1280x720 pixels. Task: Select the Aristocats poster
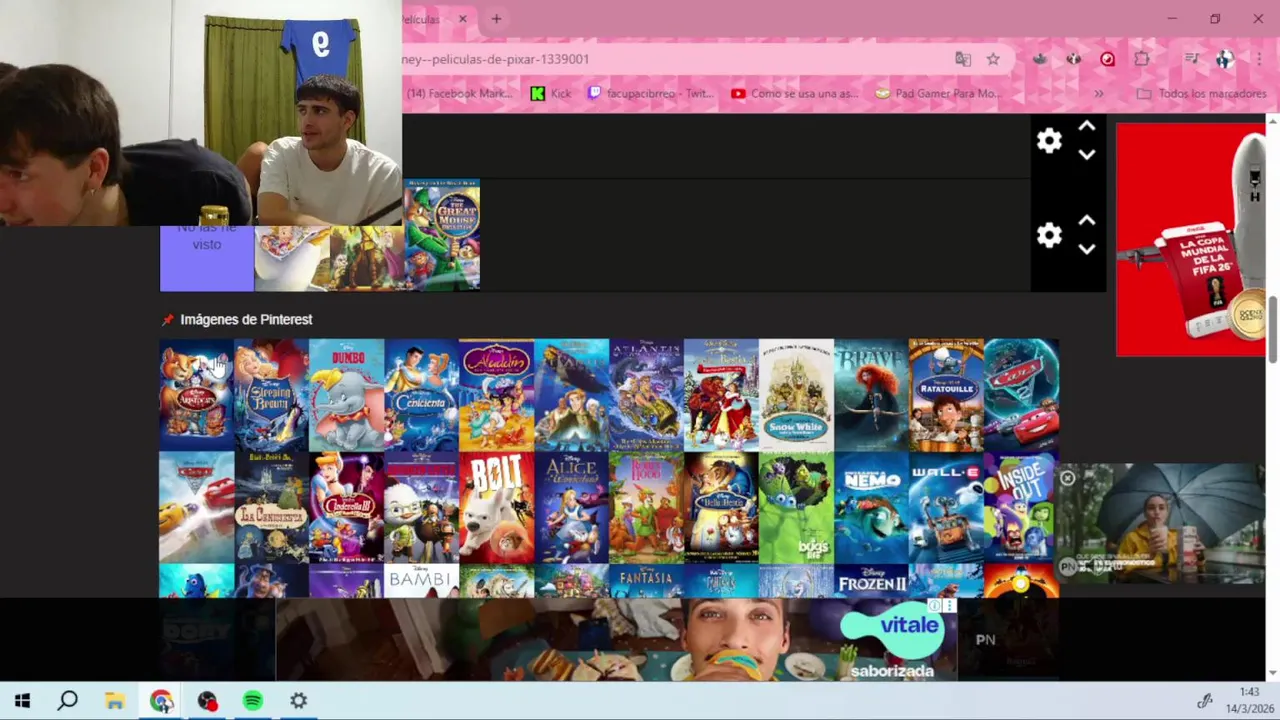[197, 395]
